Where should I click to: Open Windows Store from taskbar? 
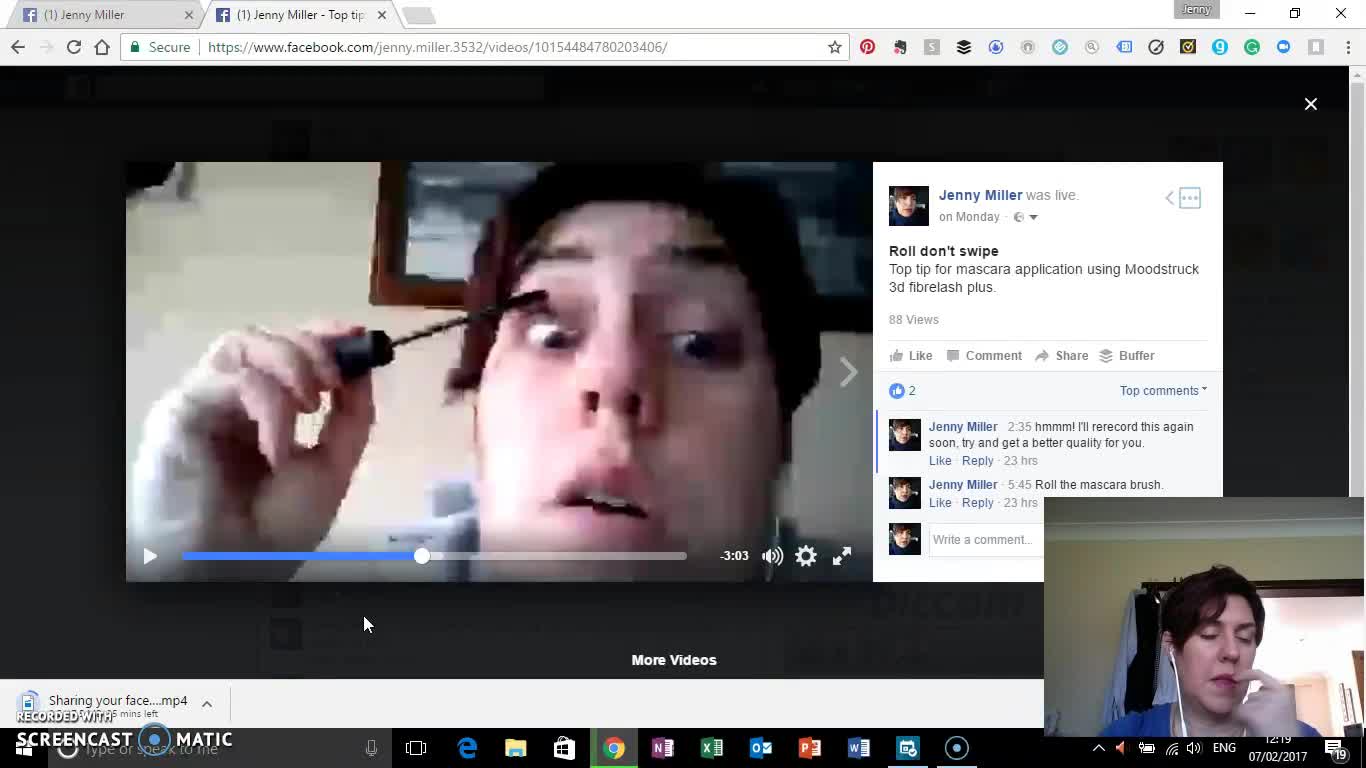coord(565,748)
